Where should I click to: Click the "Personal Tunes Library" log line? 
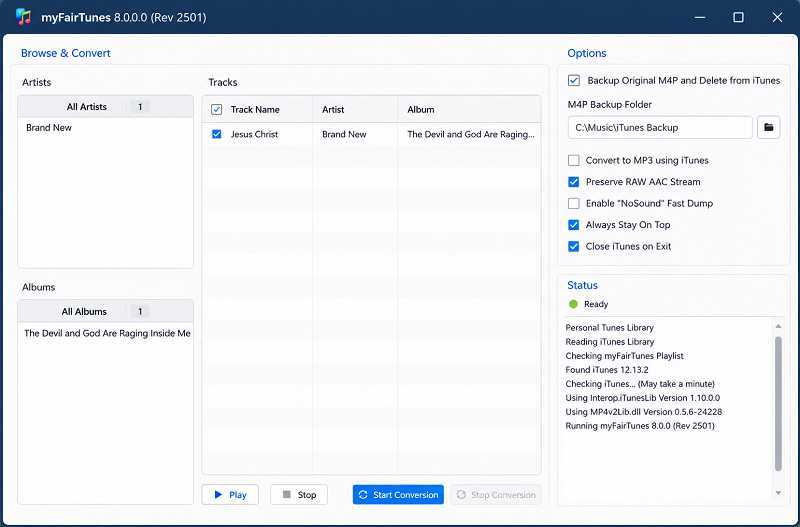coord(609,328)
